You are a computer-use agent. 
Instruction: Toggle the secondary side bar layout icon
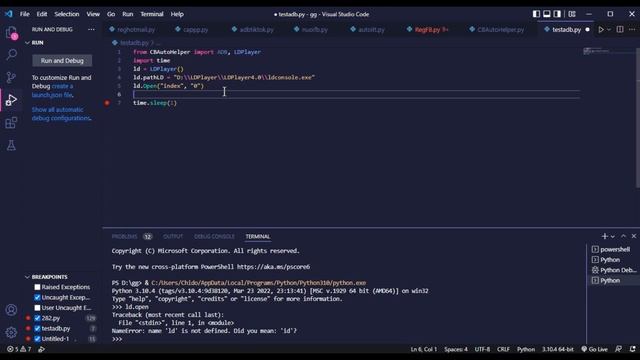557,14
